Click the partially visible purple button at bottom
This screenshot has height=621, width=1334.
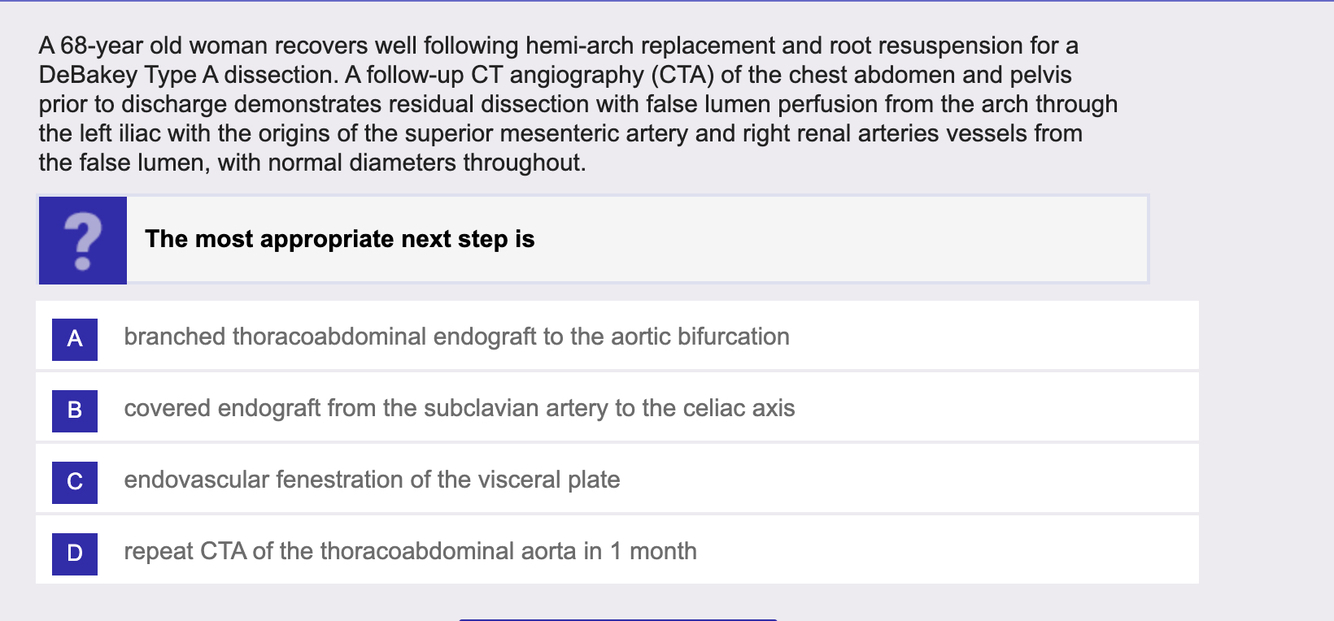point(617,617)
